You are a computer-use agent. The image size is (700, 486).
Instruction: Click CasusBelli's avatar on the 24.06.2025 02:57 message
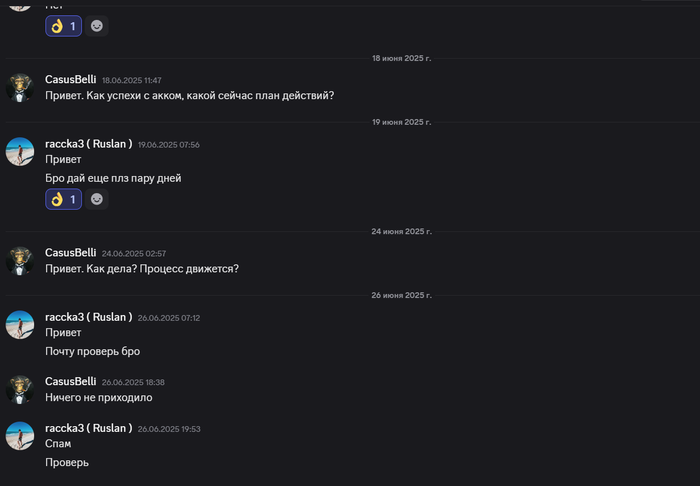click(20, 260)
